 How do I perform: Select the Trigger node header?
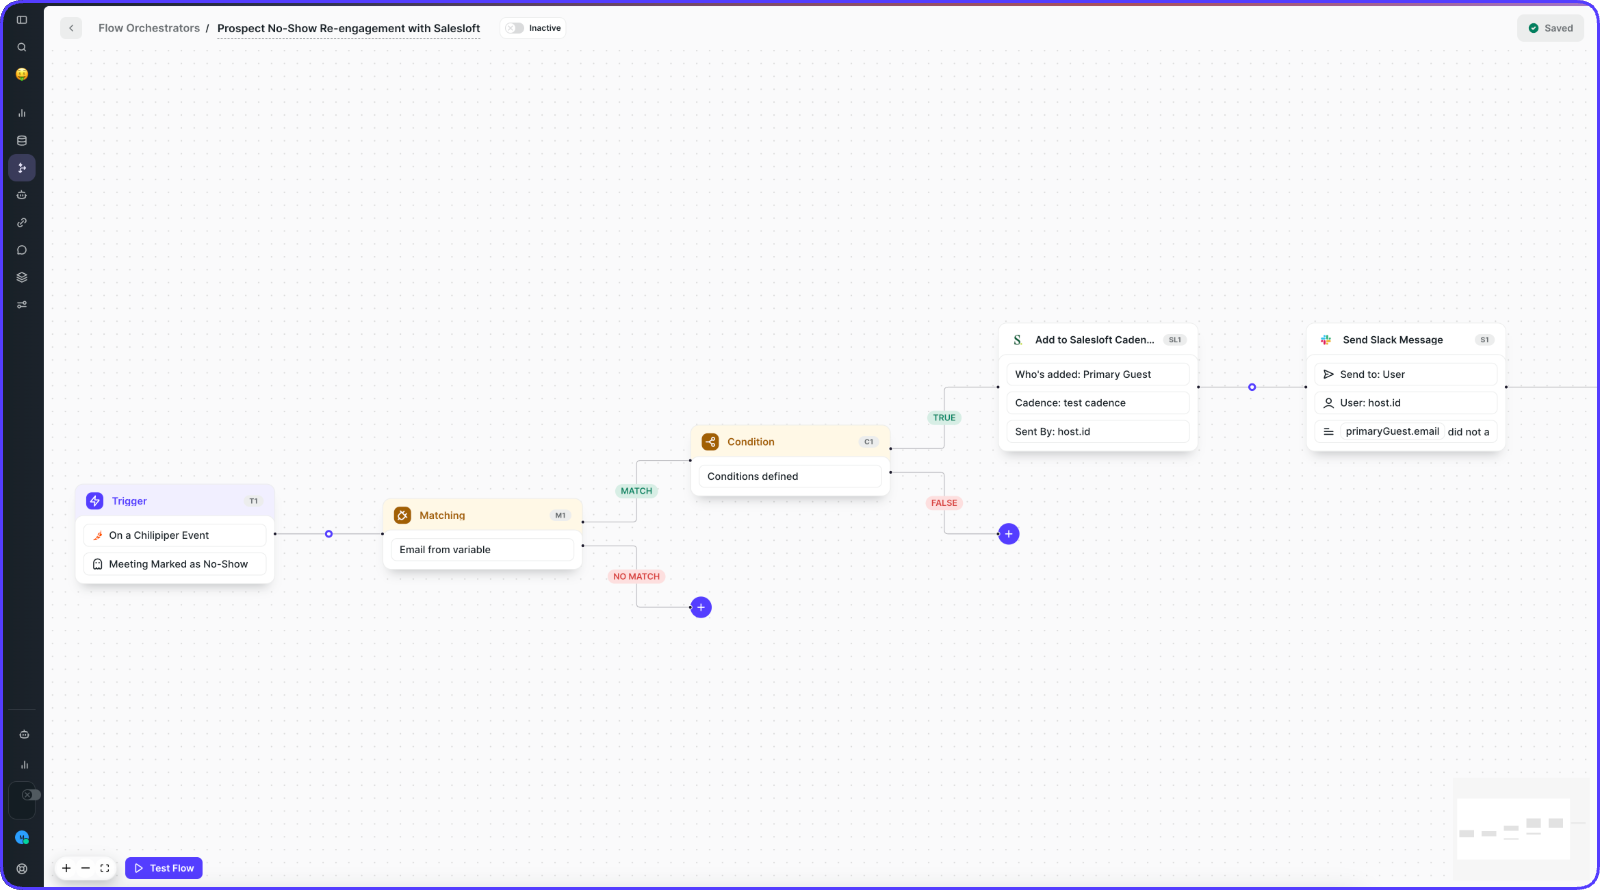pos(175,501)
